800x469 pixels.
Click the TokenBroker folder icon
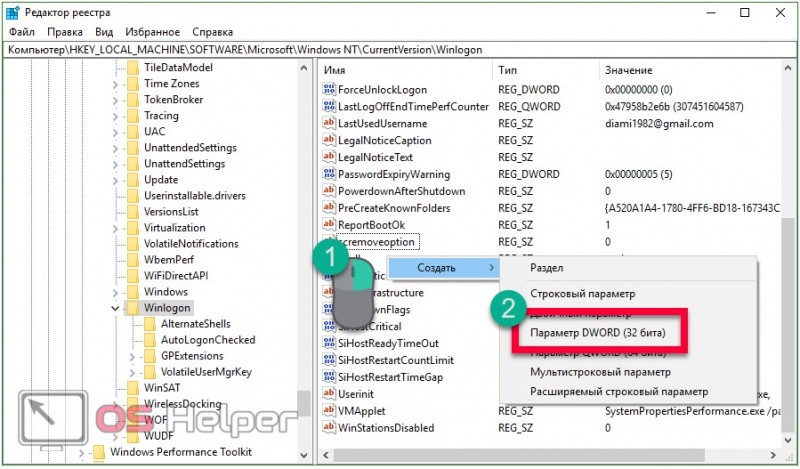(x=133, y=99)
